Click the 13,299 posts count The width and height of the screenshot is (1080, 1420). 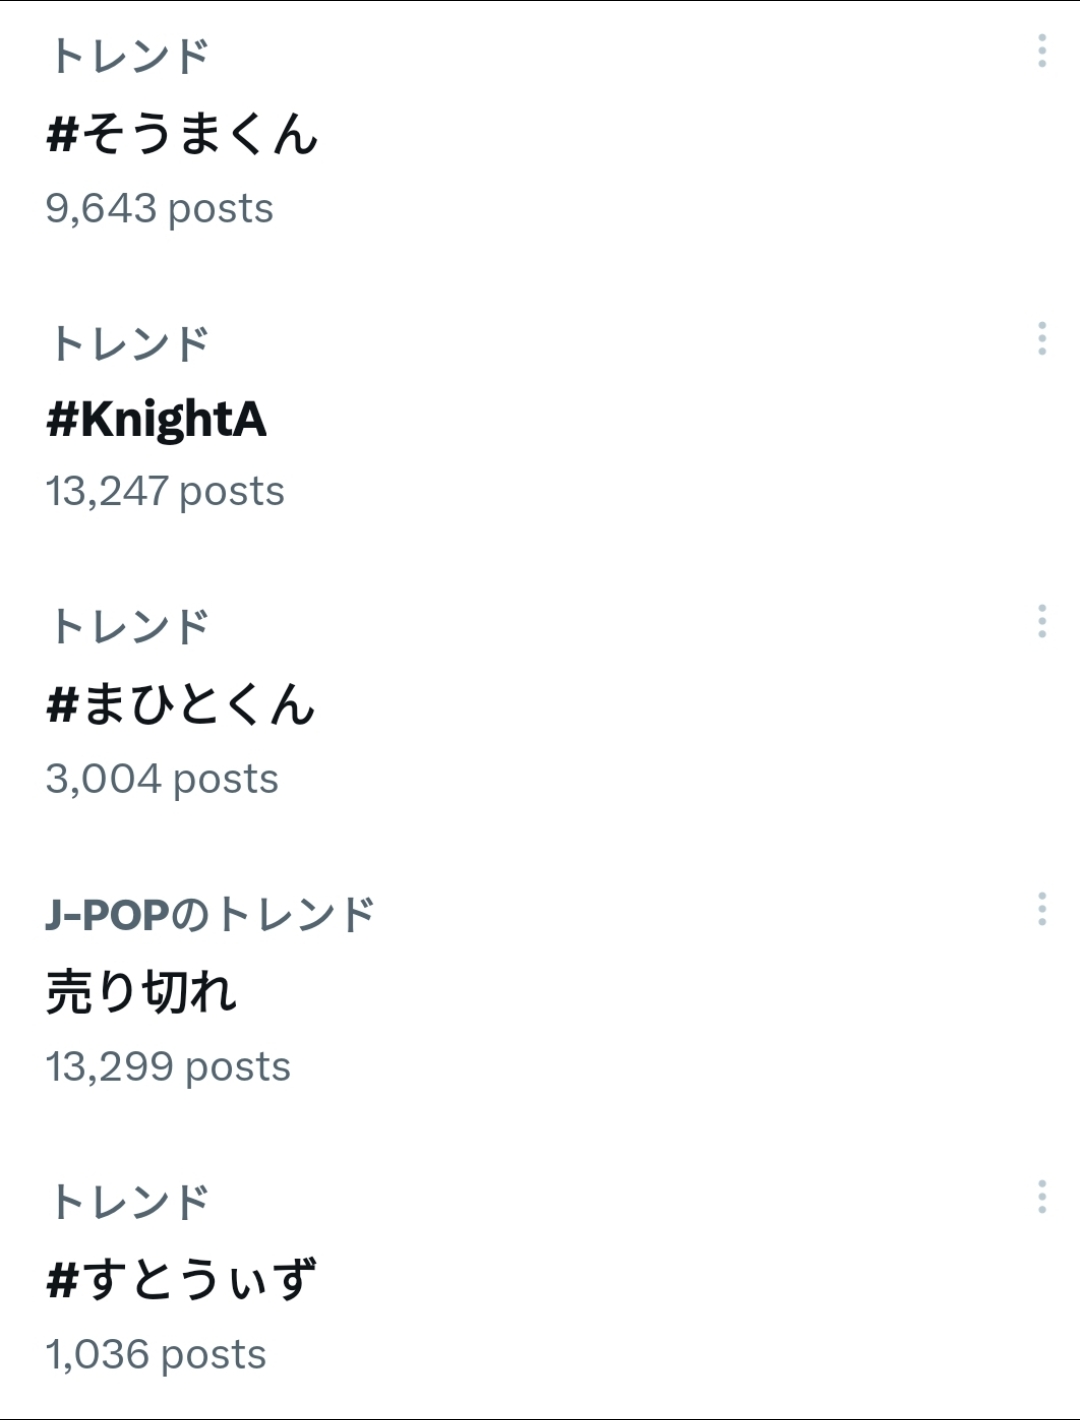pos(168,1067)
